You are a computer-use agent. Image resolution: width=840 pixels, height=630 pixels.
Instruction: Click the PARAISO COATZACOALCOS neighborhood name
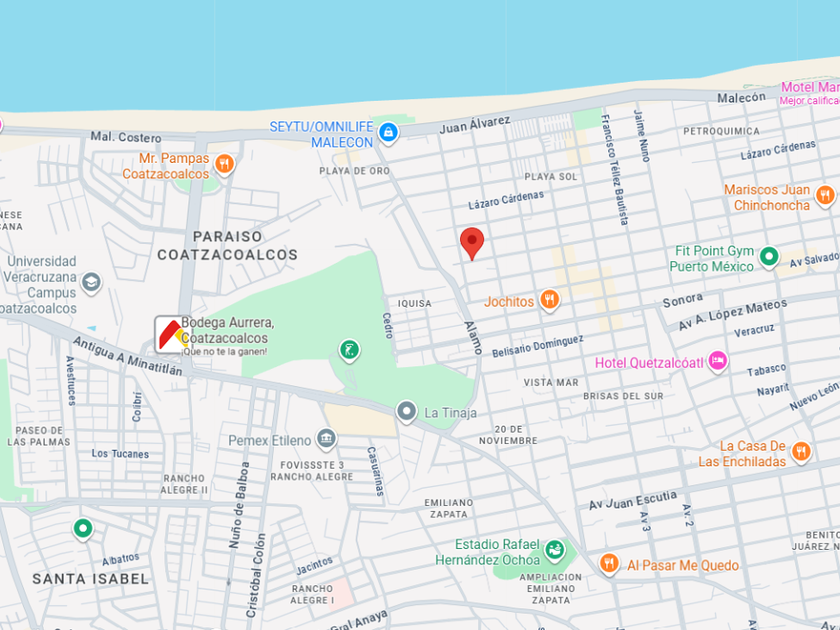point(227,245)
